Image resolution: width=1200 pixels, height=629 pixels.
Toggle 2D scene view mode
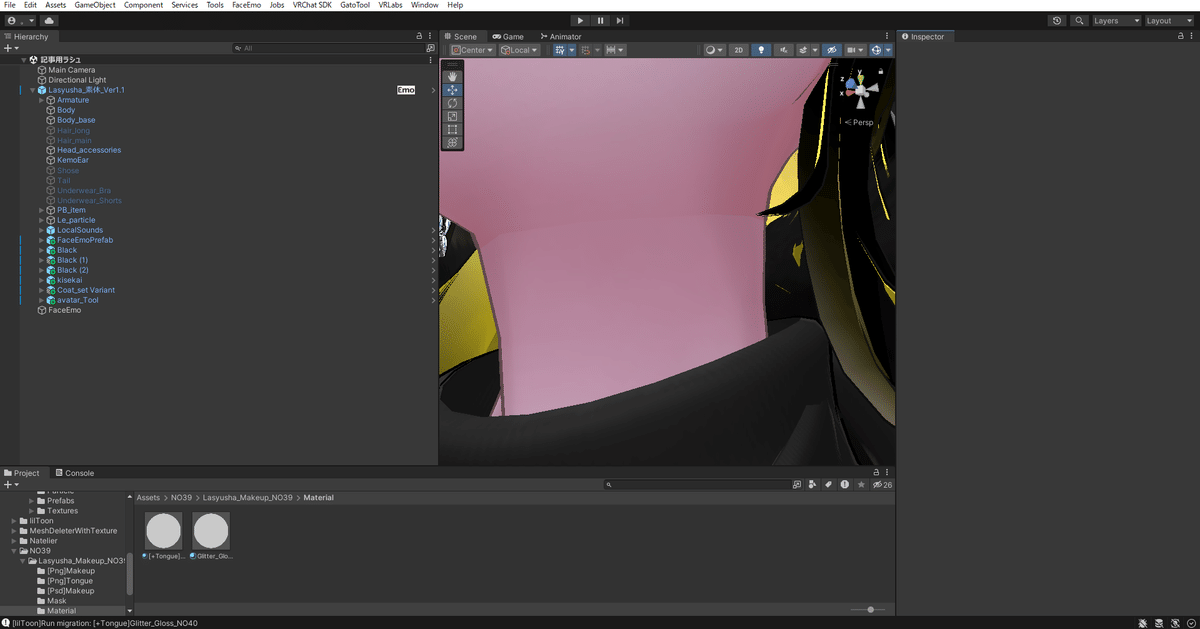(x=739, y=50)
